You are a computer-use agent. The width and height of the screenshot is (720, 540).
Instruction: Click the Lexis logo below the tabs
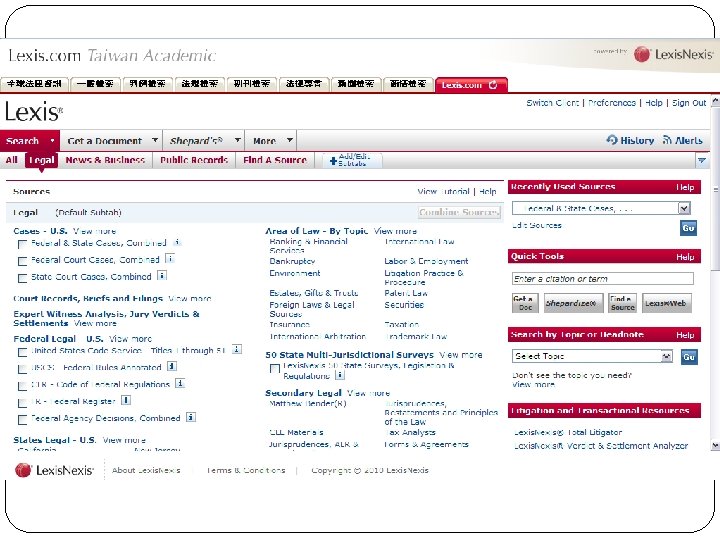(x=34, y=112)
